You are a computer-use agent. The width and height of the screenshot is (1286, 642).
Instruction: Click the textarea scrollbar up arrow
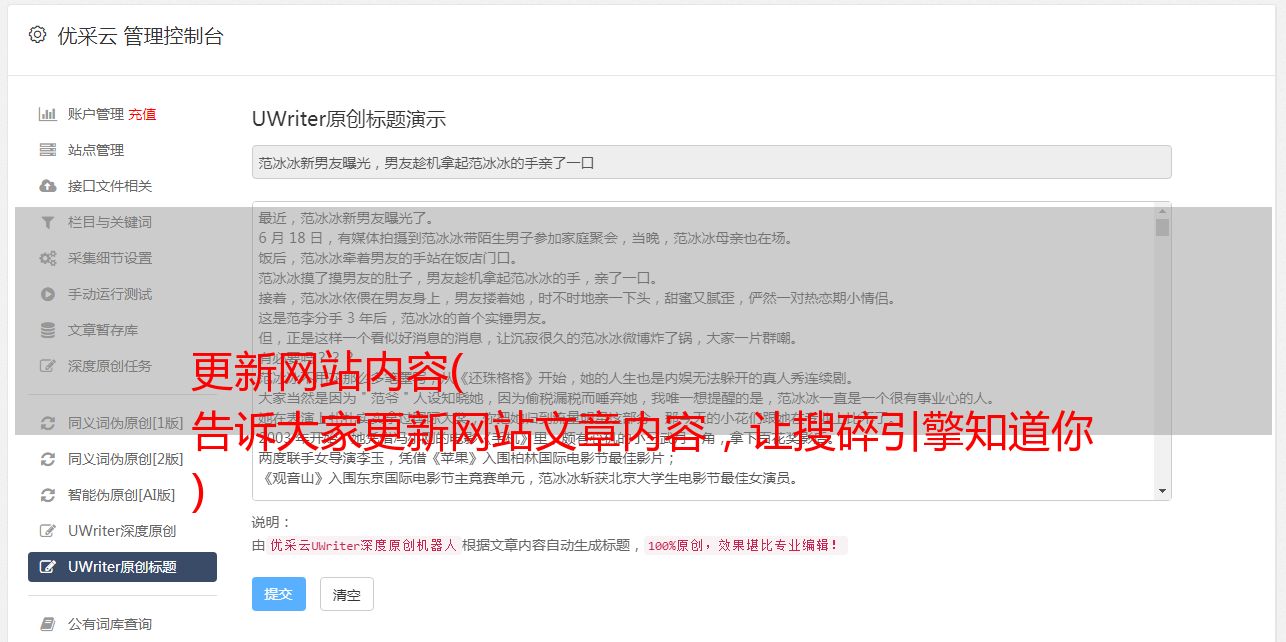tap(1162, 211)
